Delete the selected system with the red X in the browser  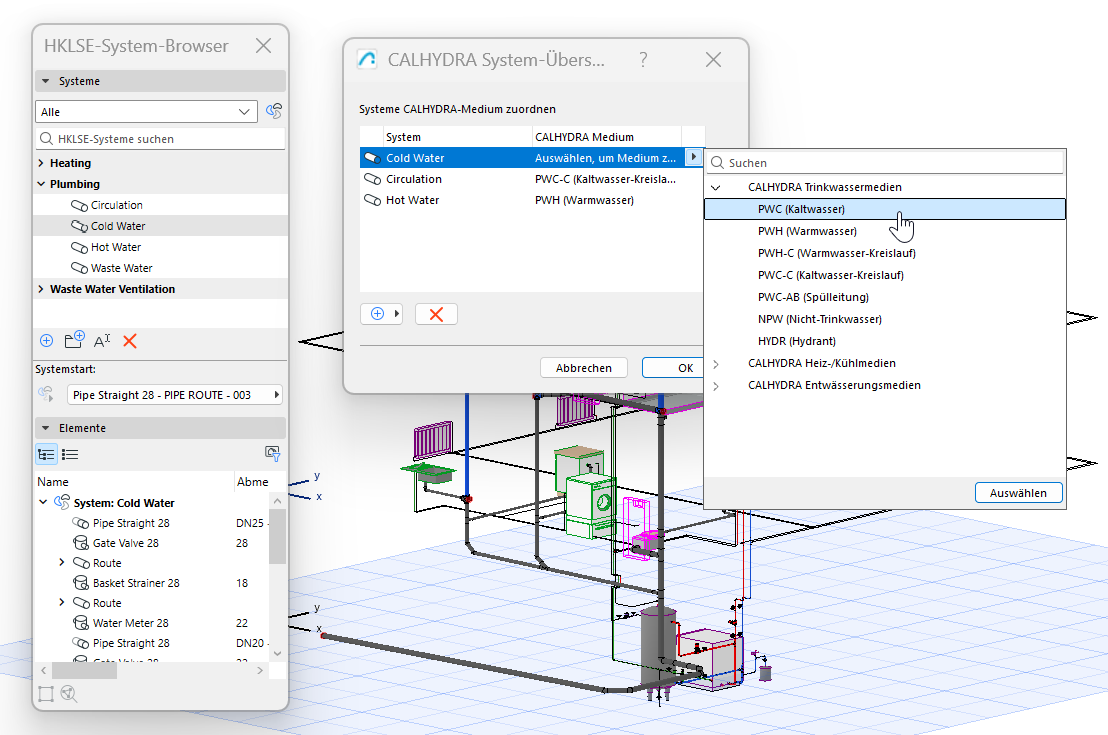[129, 341]
